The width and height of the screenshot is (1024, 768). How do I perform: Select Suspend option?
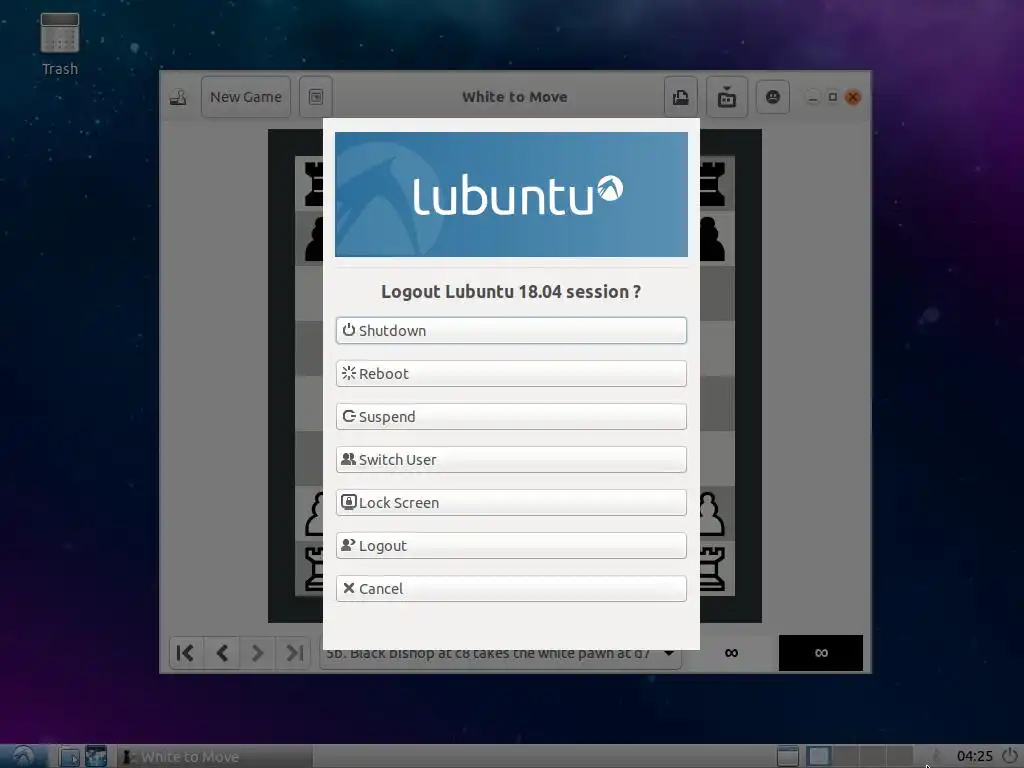[511, 417]
